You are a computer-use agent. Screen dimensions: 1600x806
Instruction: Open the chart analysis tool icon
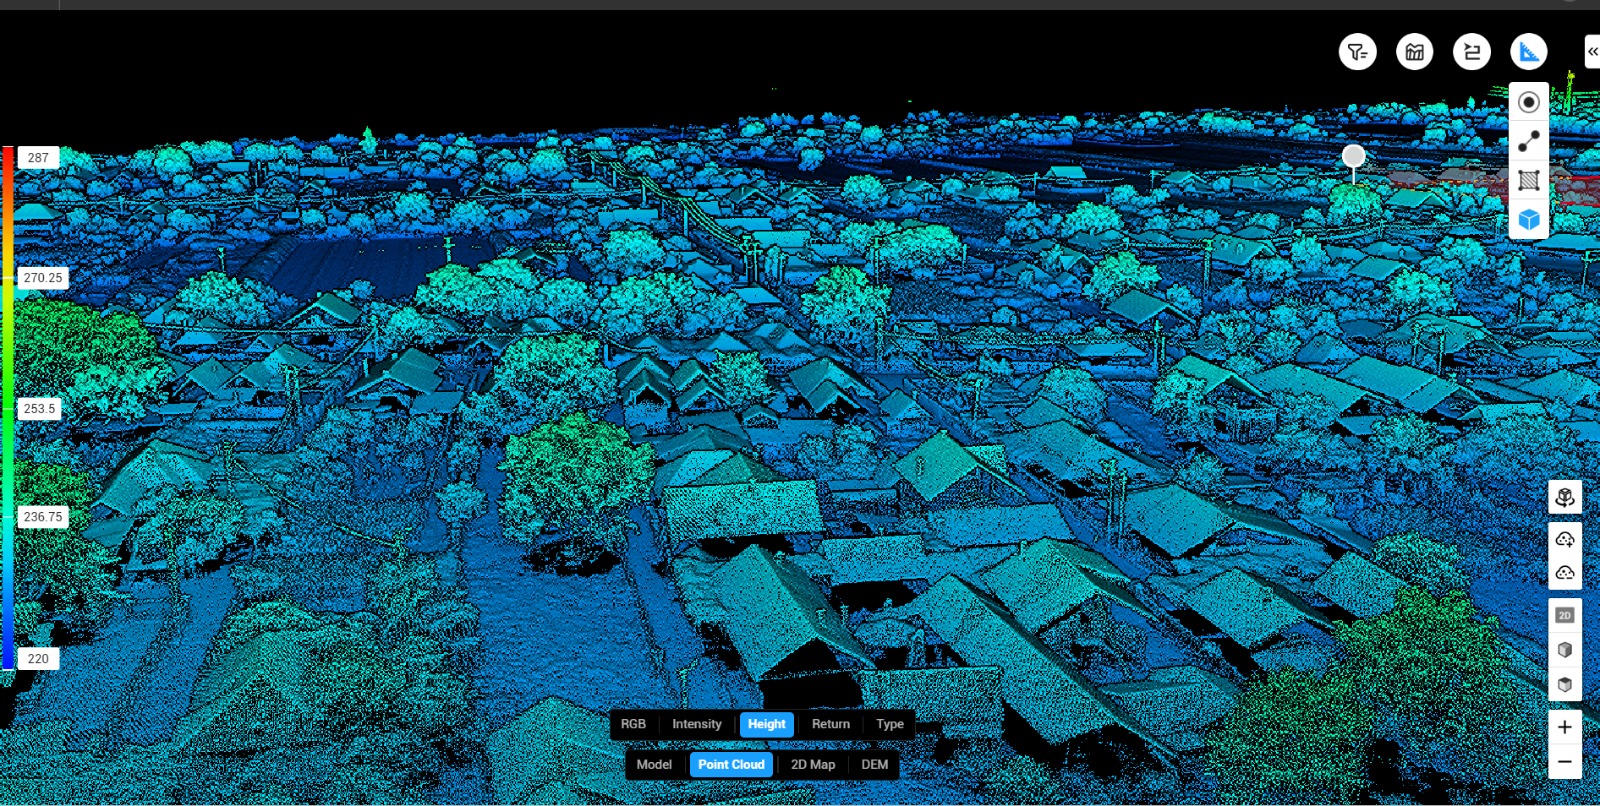point(1414,52)
